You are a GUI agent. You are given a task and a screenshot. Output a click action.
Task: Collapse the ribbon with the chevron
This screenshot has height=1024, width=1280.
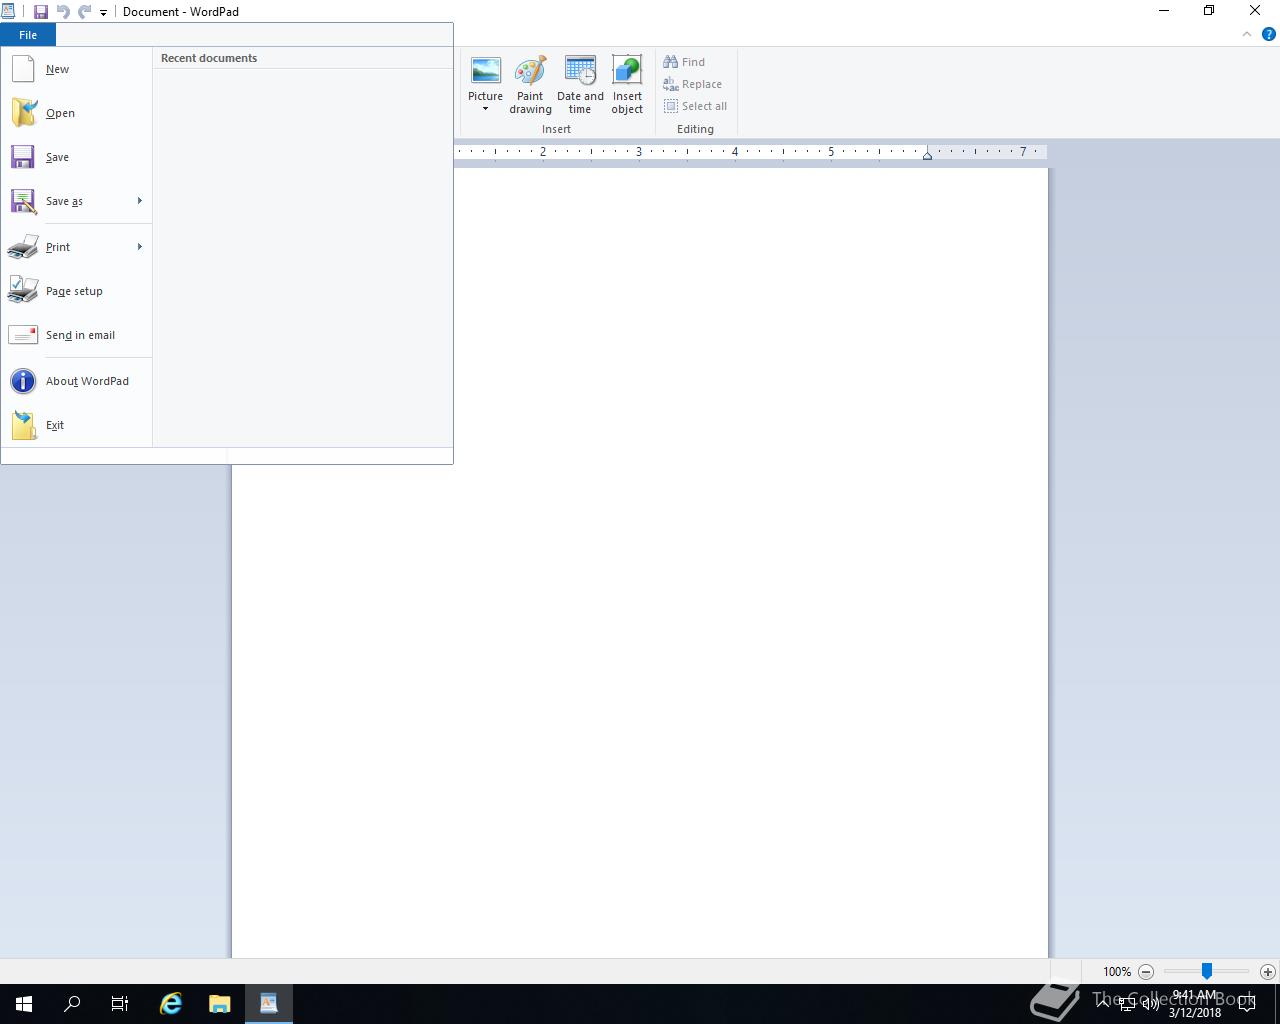tap(1247, 34)
